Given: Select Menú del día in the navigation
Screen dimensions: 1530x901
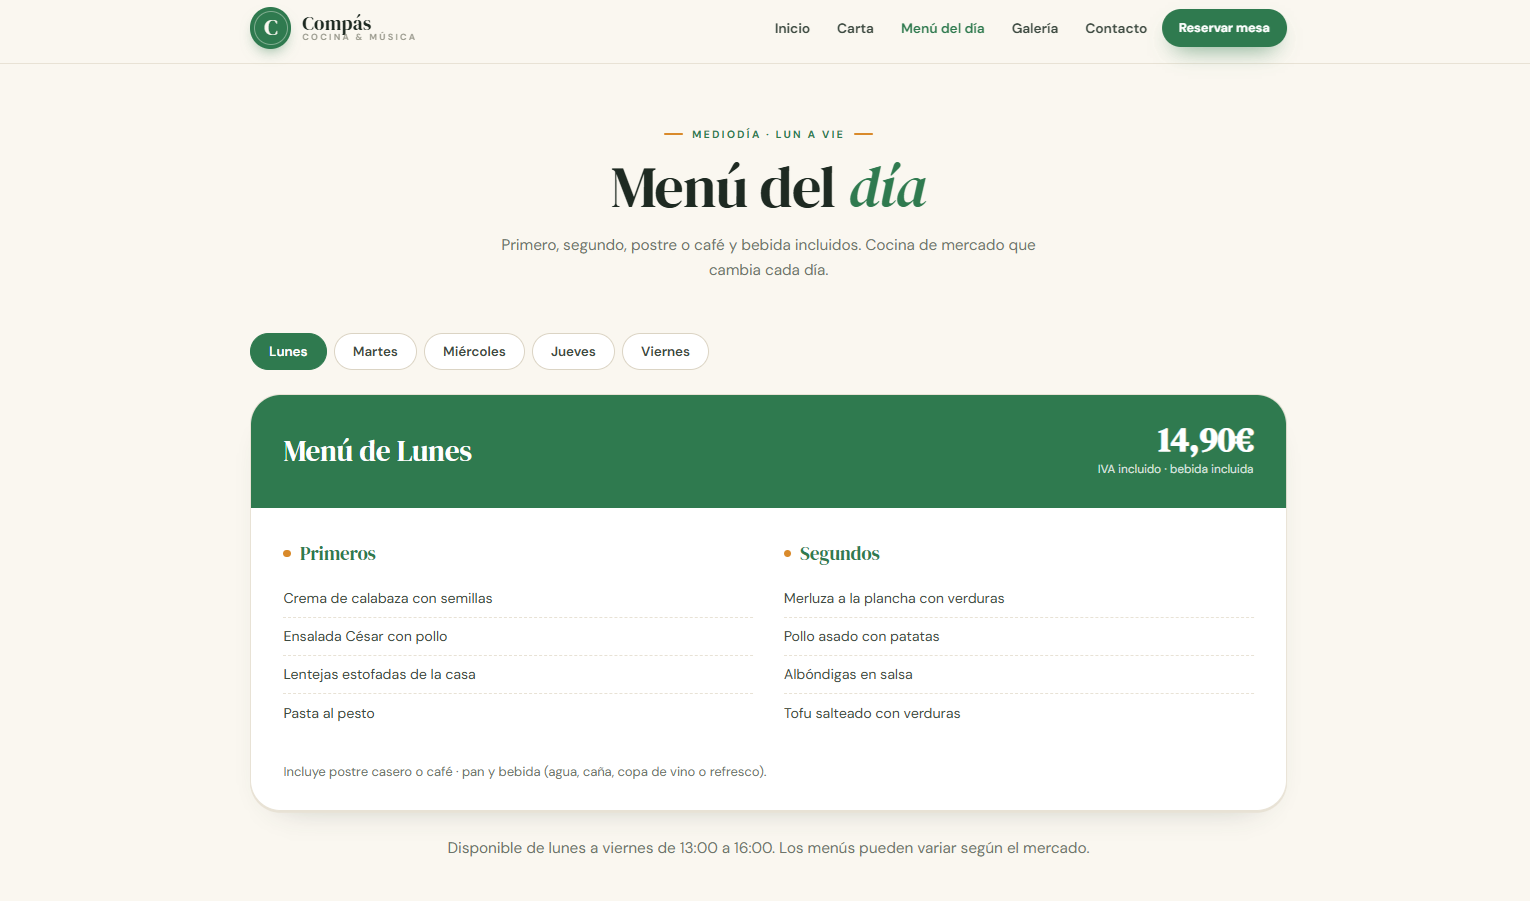Looking at the screenshot, I should (x=942, y=28).
